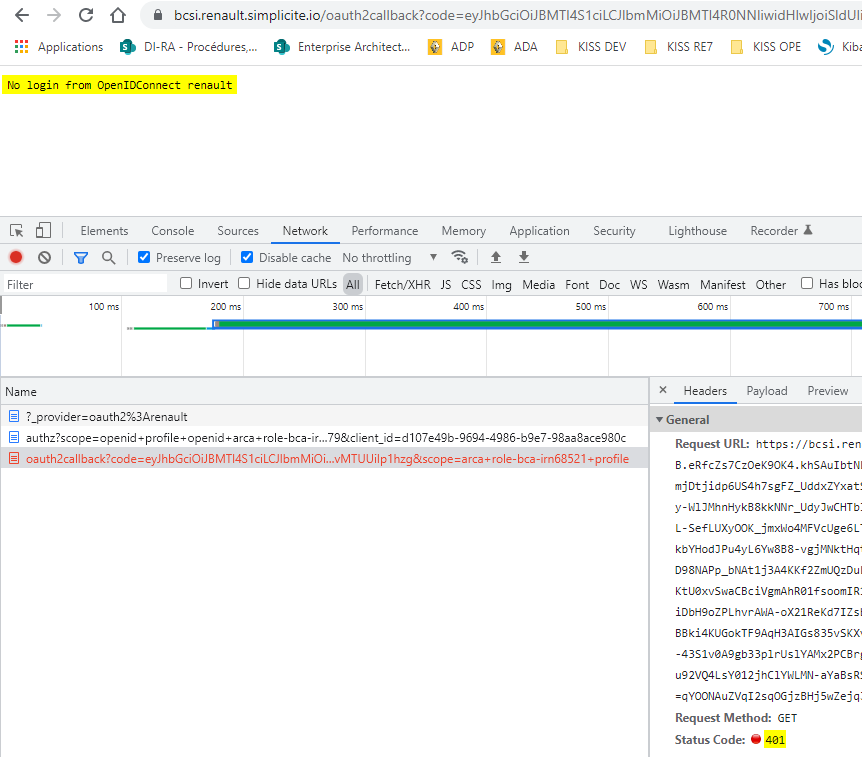Select the authz?scope=openid request row
Screen dimensions: 862x757
click(x=324, y=438)
